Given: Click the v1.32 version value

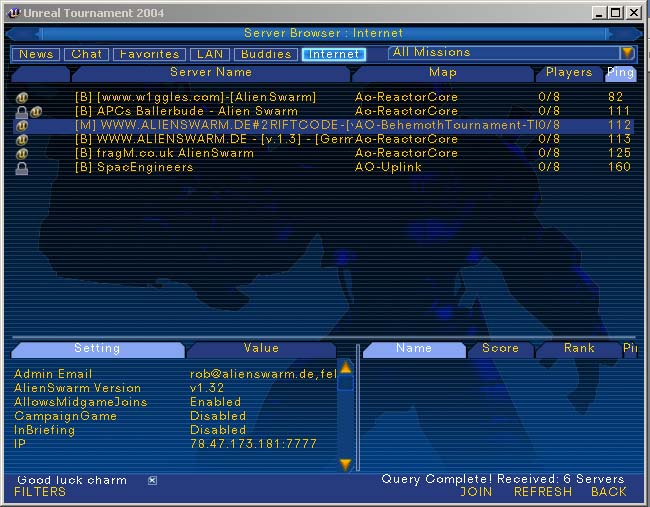Looking at the screenshot, I should [x=207, y=388].
